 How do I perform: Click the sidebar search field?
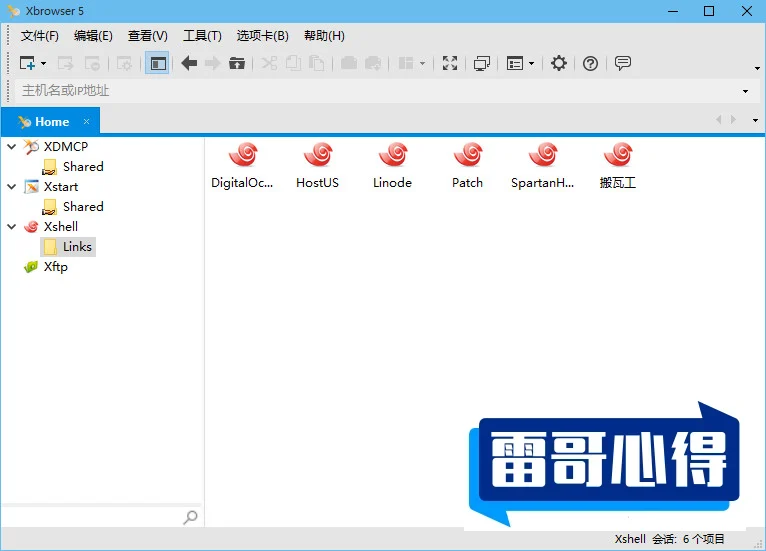(92, 516)
